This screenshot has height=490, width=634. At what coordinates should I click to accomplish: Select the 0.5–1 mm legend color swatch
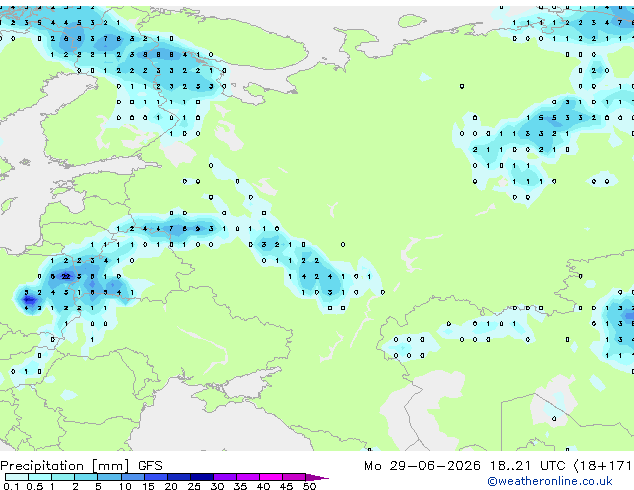point(40,477)
